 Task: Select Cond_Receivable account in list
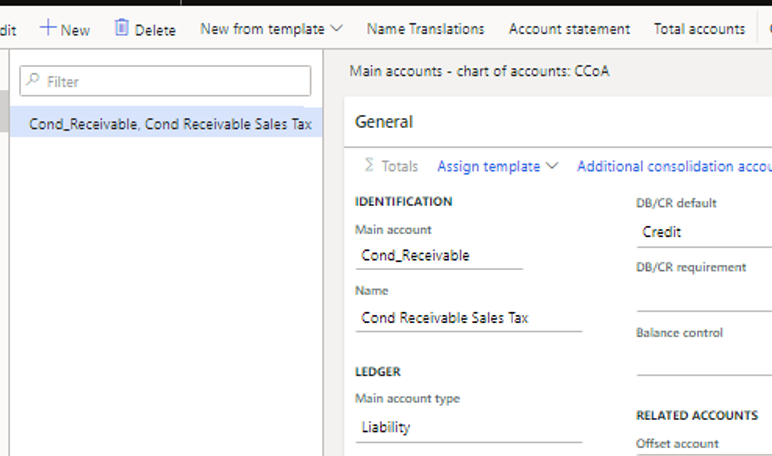[170, 124]
